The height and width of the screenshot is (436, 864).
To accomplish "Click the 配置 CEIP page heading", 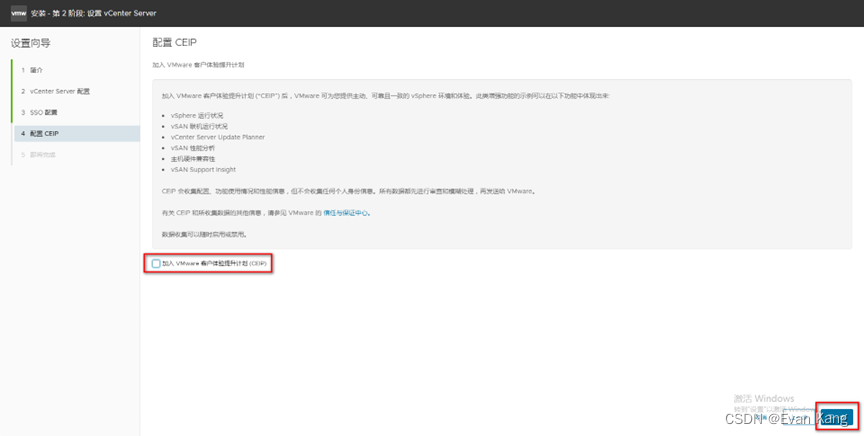I will tap(174, 43).
